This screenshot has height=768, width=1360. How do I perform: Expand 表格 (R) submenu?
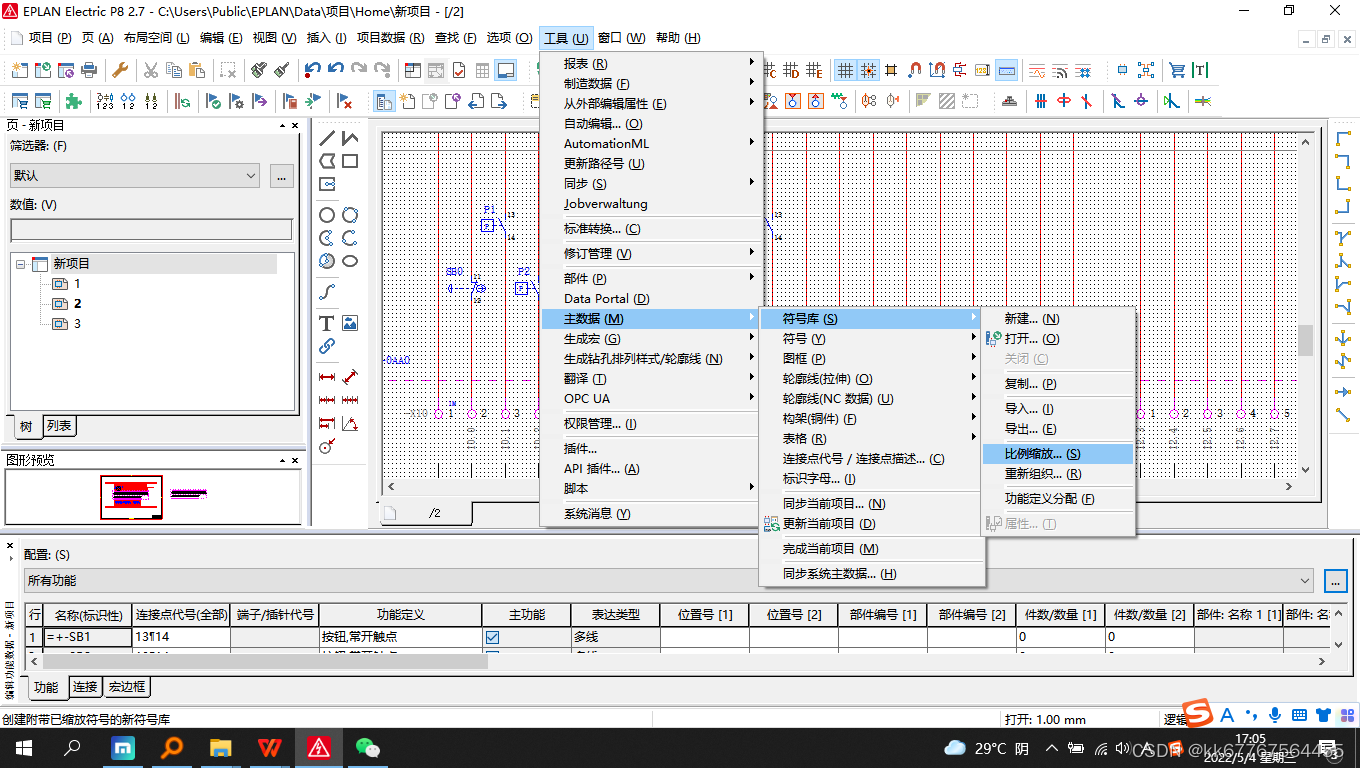tap(870, 438)
